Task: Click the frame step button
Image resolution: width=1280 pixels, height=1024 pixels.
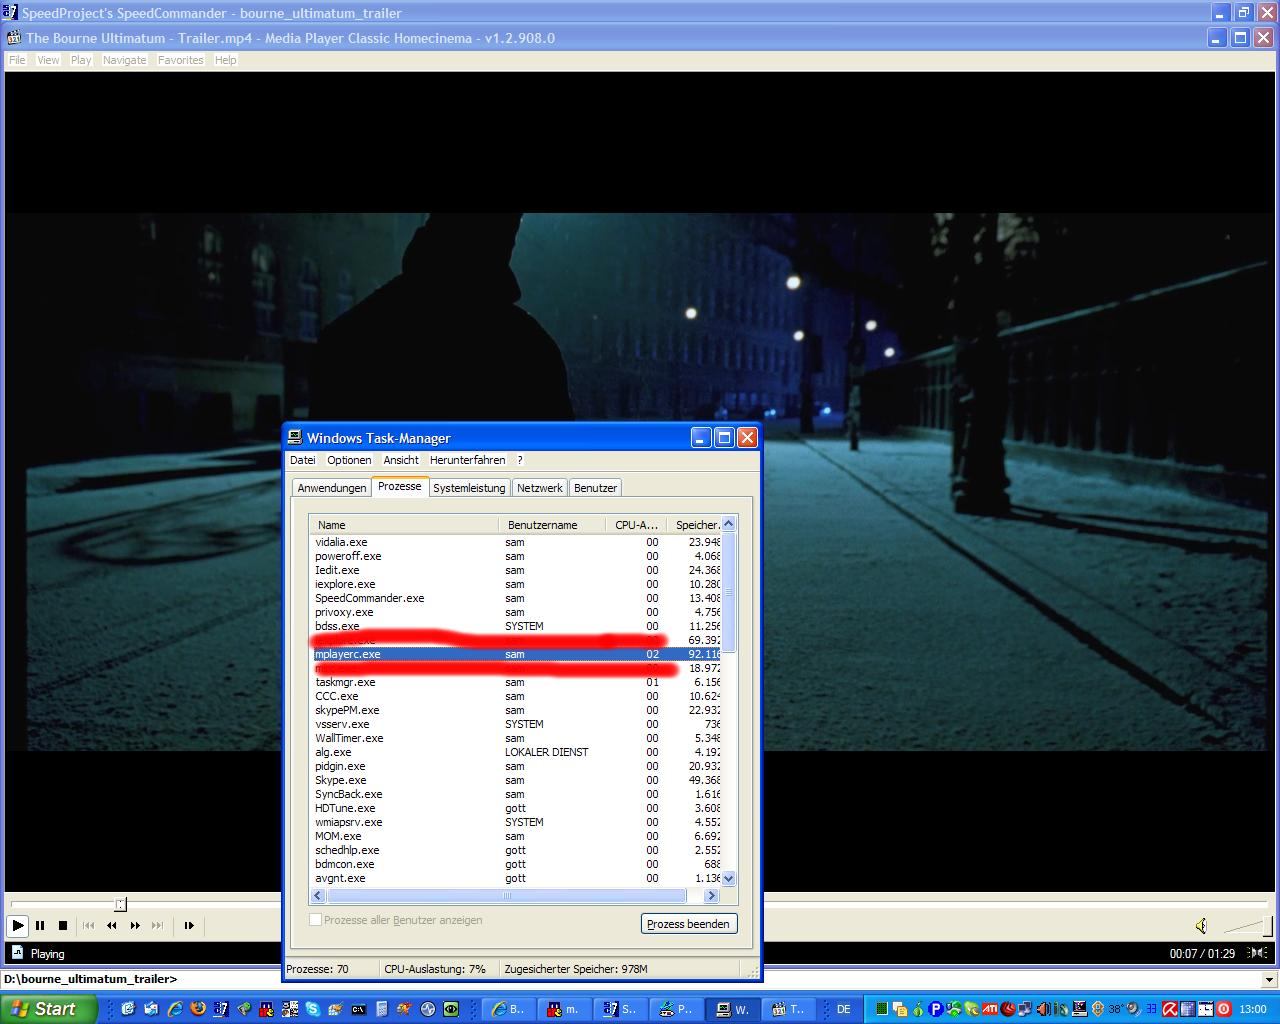Action: click(x=189, y=926)
